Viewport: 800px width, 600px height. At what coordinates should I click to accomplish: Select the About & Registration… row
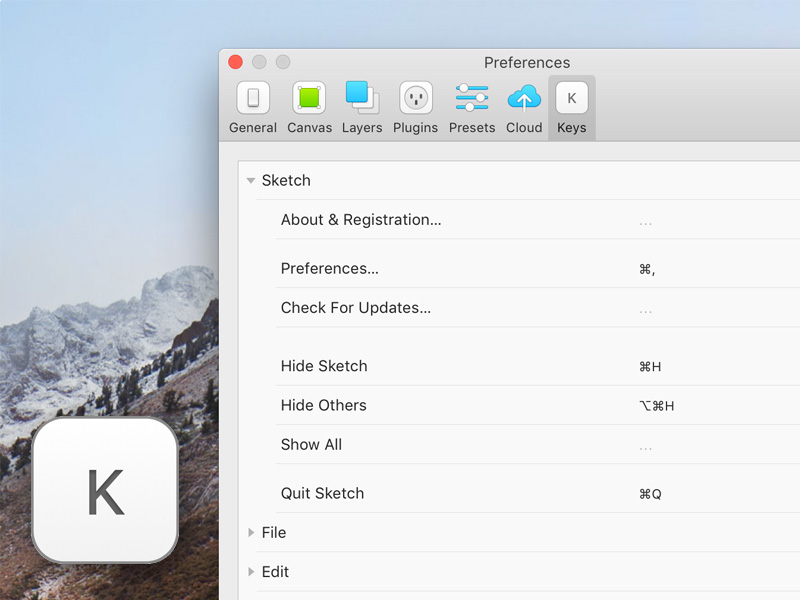pos(538,220)
